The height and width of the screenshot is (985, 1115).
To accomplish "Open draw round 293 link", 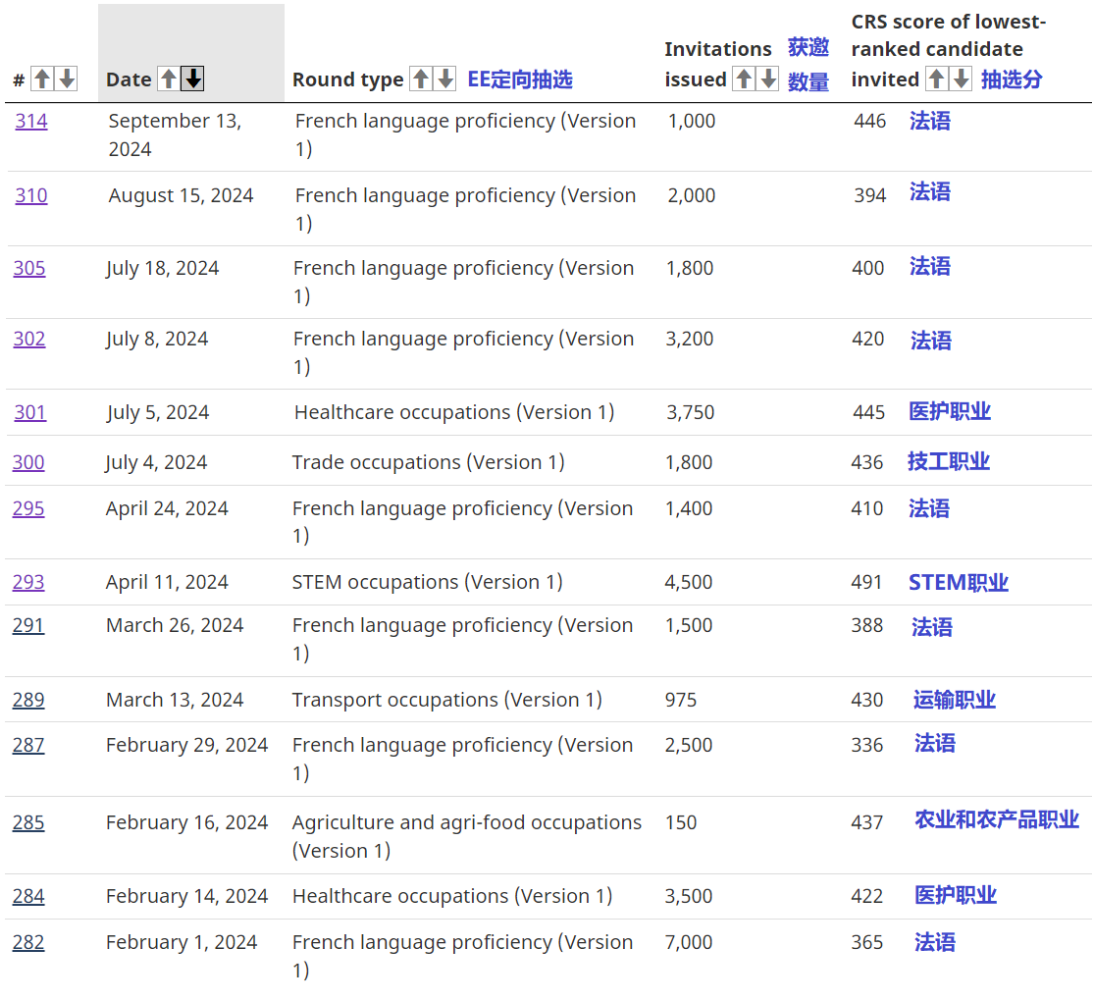I will click(x=28, y=582).
